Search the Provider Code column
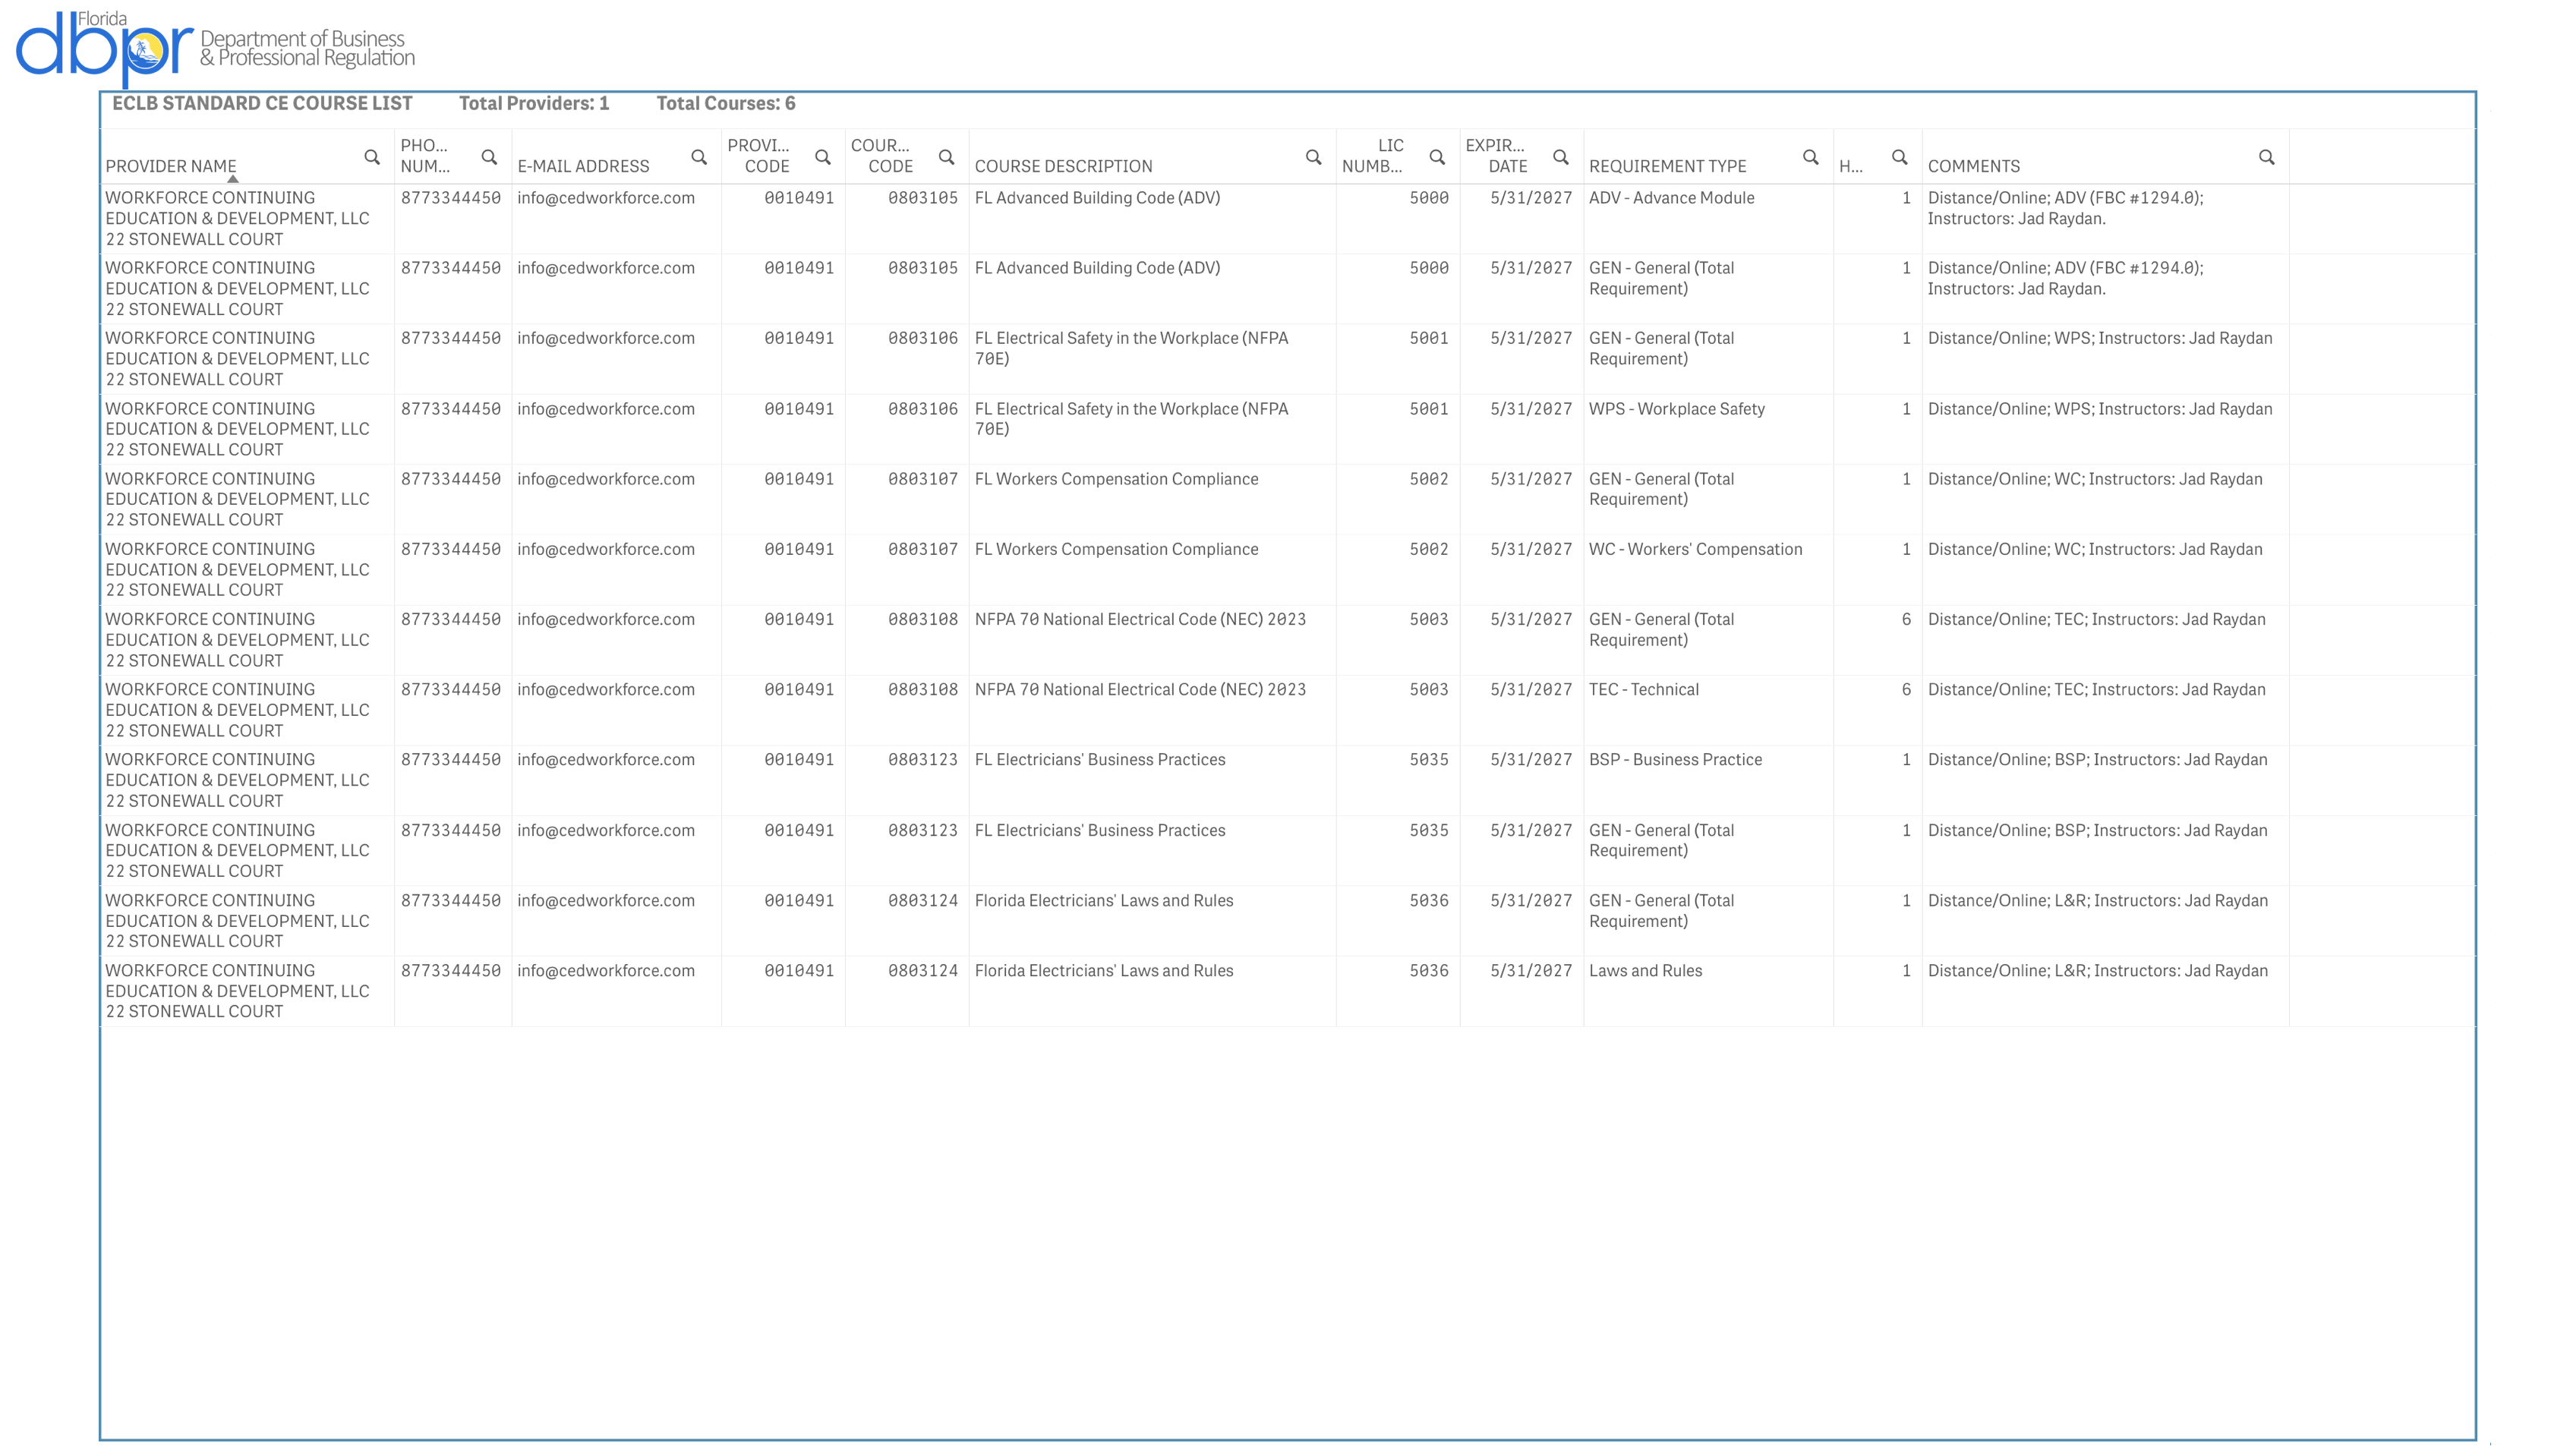The image size is (2551, 1456). tap(823, 157)
